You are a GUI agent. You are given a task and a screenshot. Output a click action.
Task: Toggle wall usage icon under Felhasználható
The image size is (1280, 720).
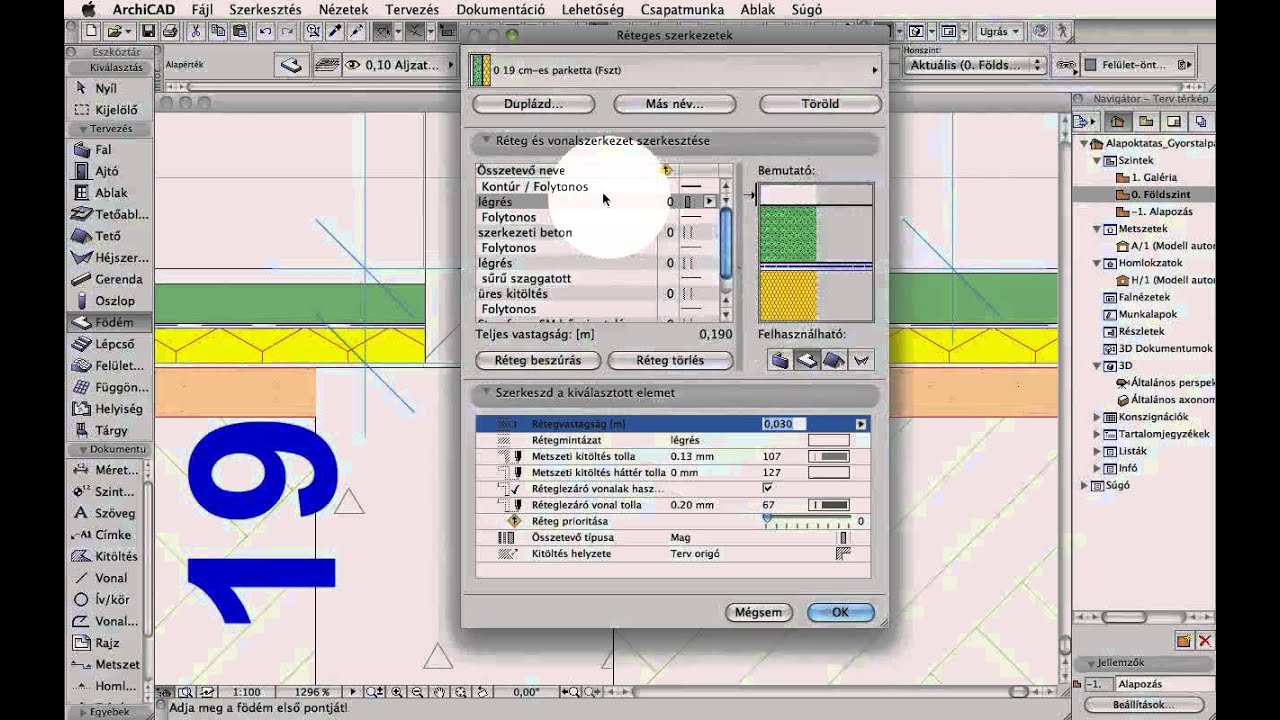click(779, 360)
